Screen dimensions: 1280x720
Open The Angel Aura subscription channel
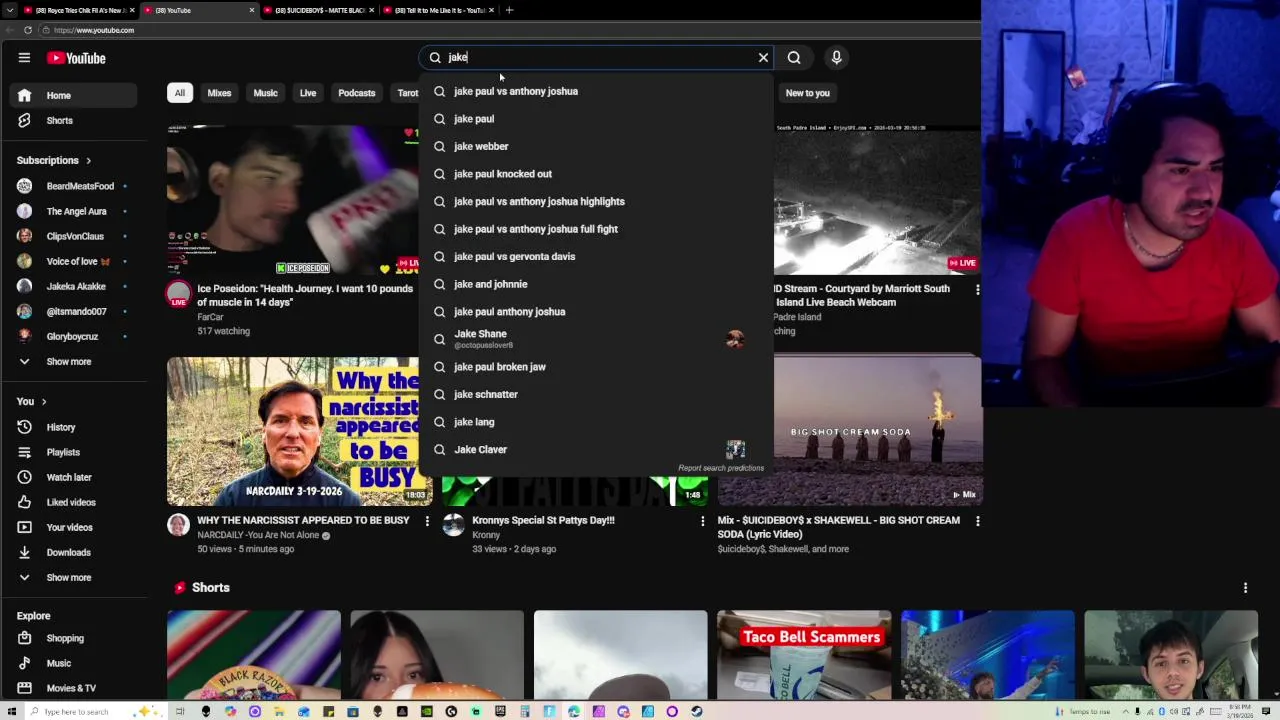tap(74, 211)
